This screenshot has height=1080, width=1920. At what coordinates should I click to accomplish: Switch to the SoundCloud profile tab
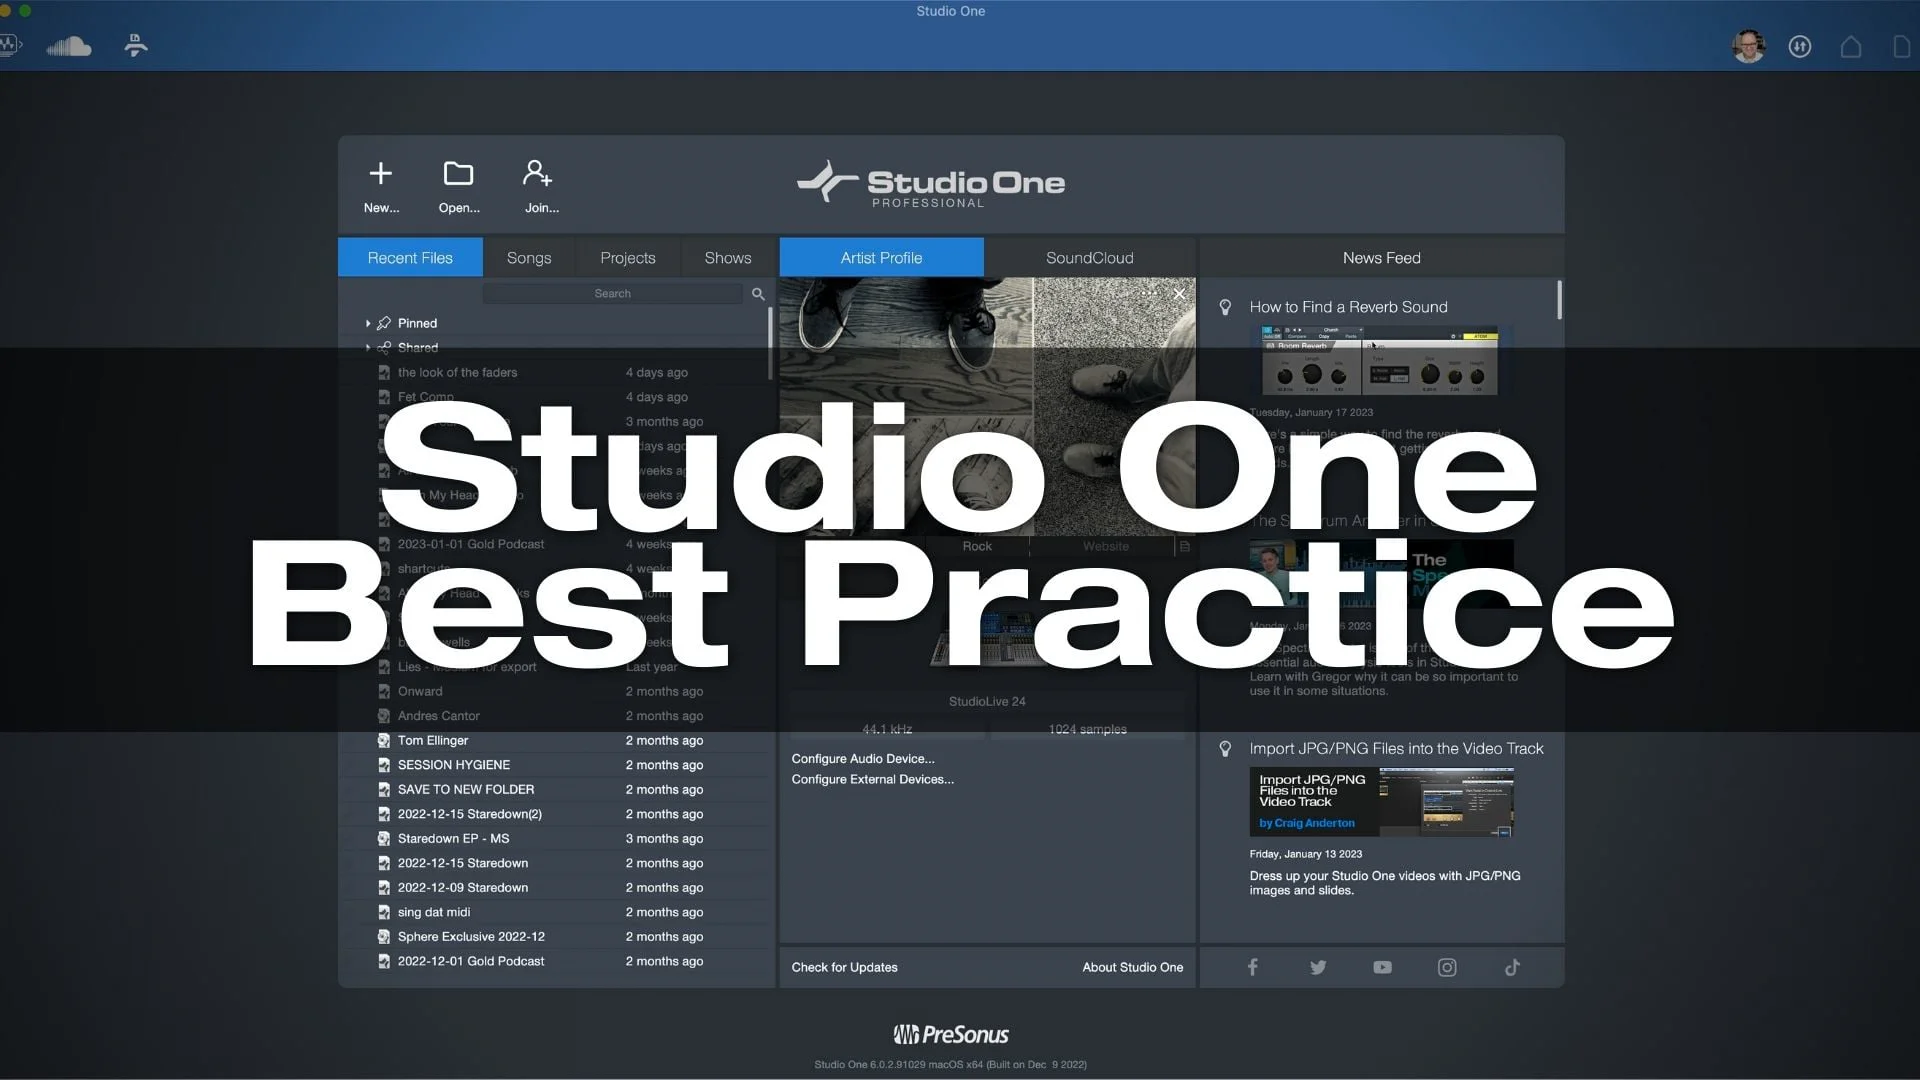pos(1088,257)
